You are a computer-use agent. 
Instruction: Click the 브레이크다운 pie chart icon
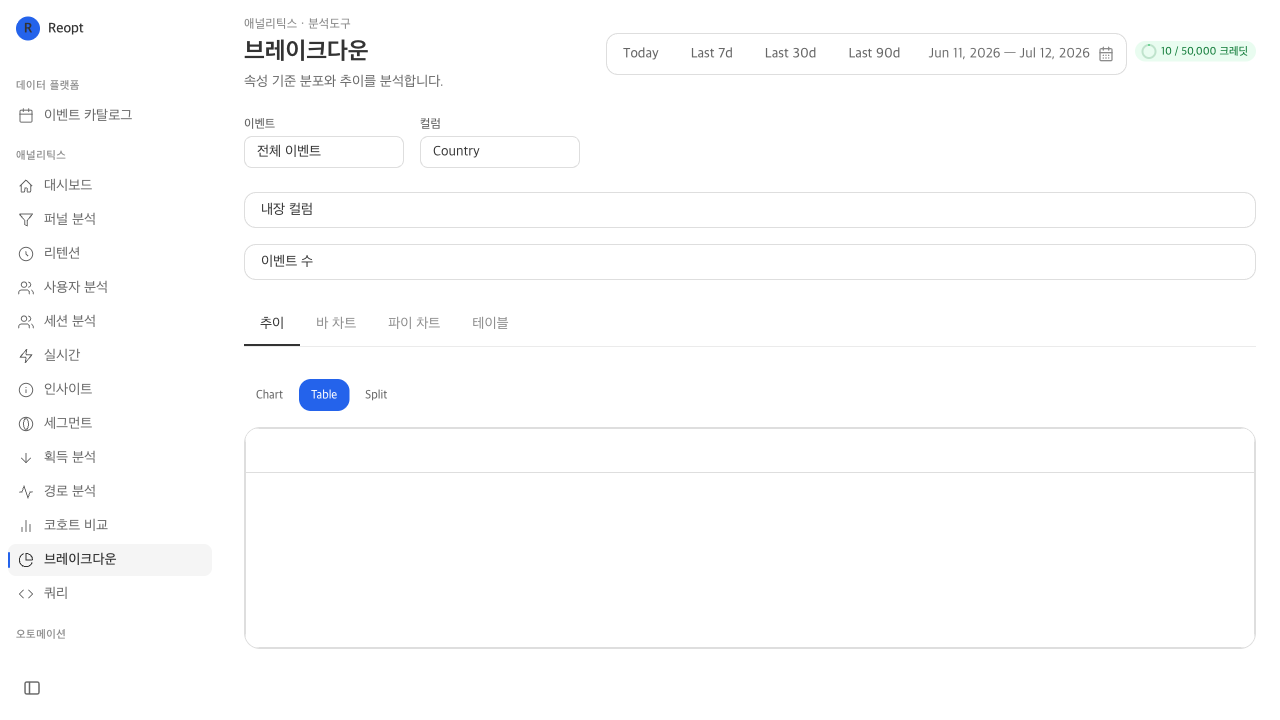point(26,560)
